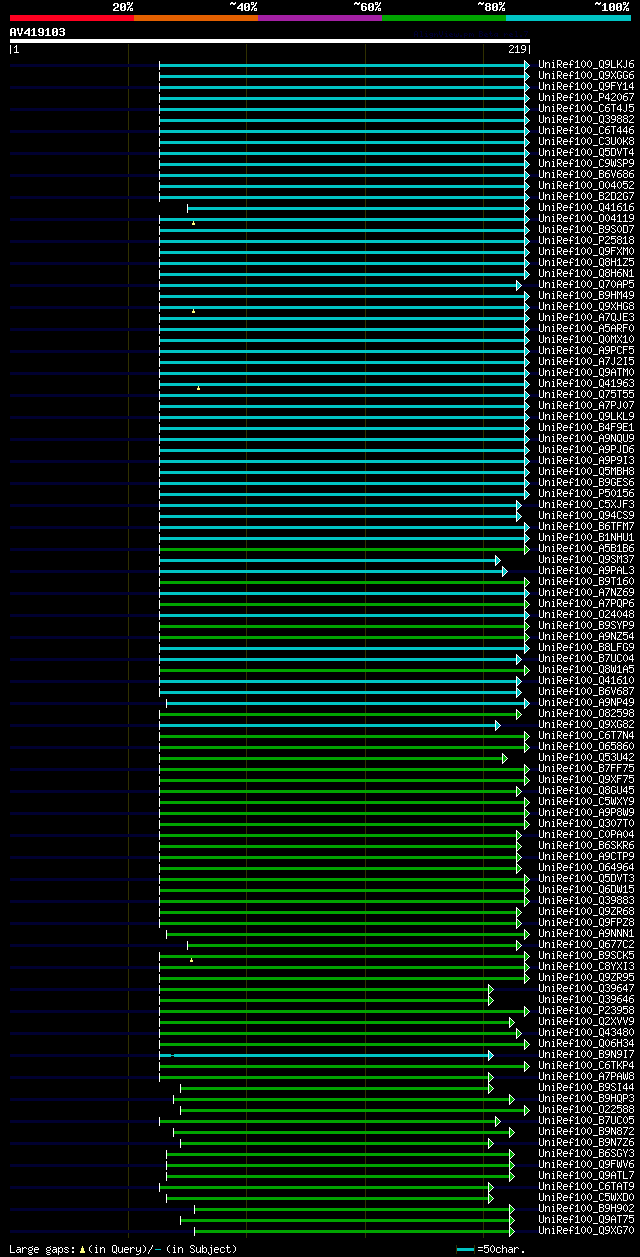The height and width of the screenshot is (1257, 640).
Task: Click the UniRef100_Q9LKL9 label
Action: [586, 416]
